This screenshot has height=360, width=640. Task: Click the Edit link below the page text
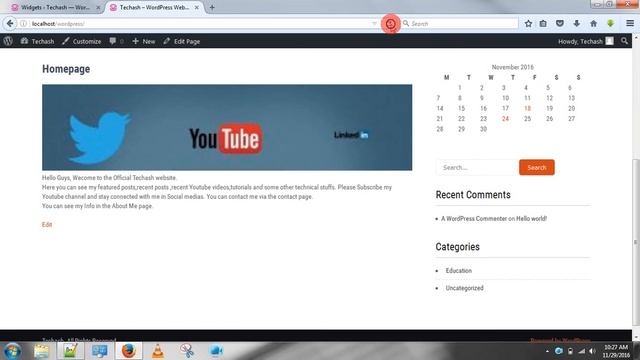coord(47,224)
